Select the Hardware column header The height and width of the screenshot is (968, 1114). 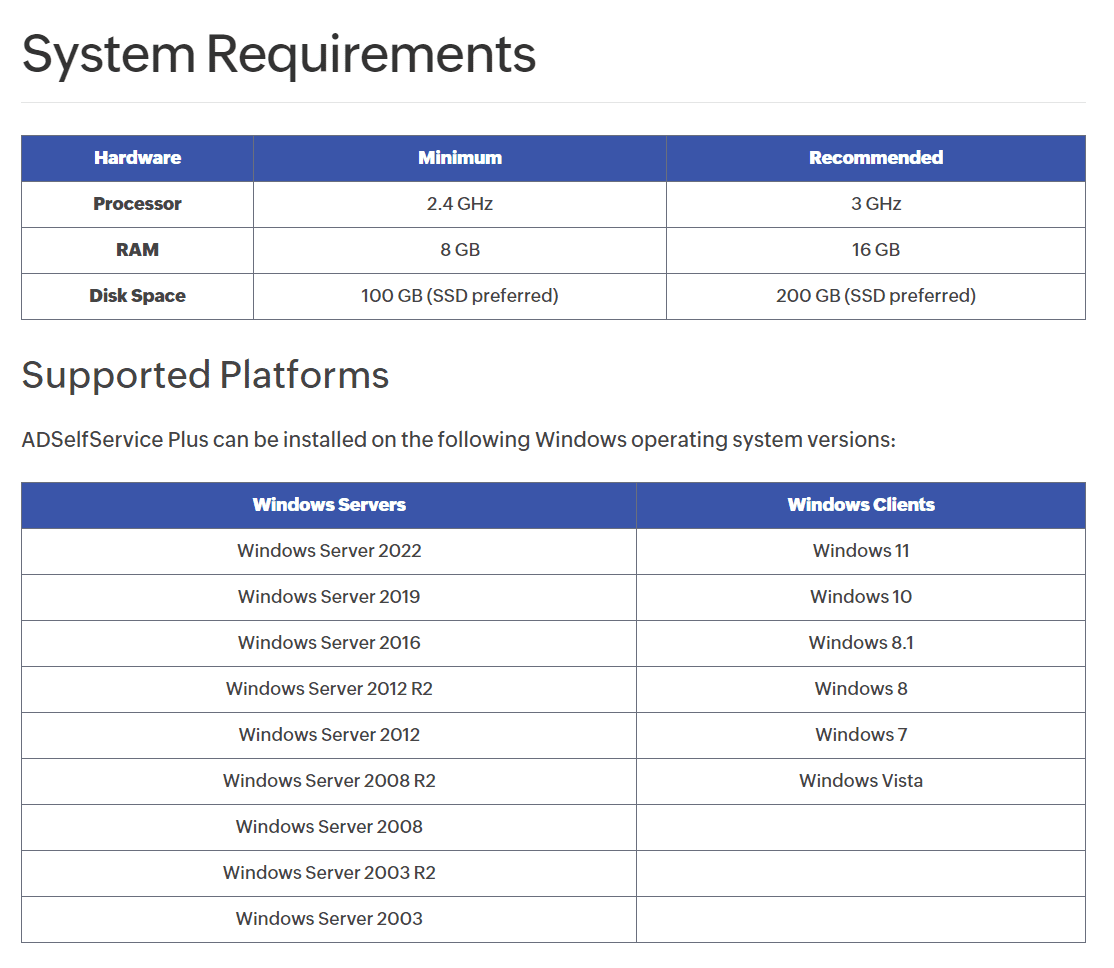137,158
